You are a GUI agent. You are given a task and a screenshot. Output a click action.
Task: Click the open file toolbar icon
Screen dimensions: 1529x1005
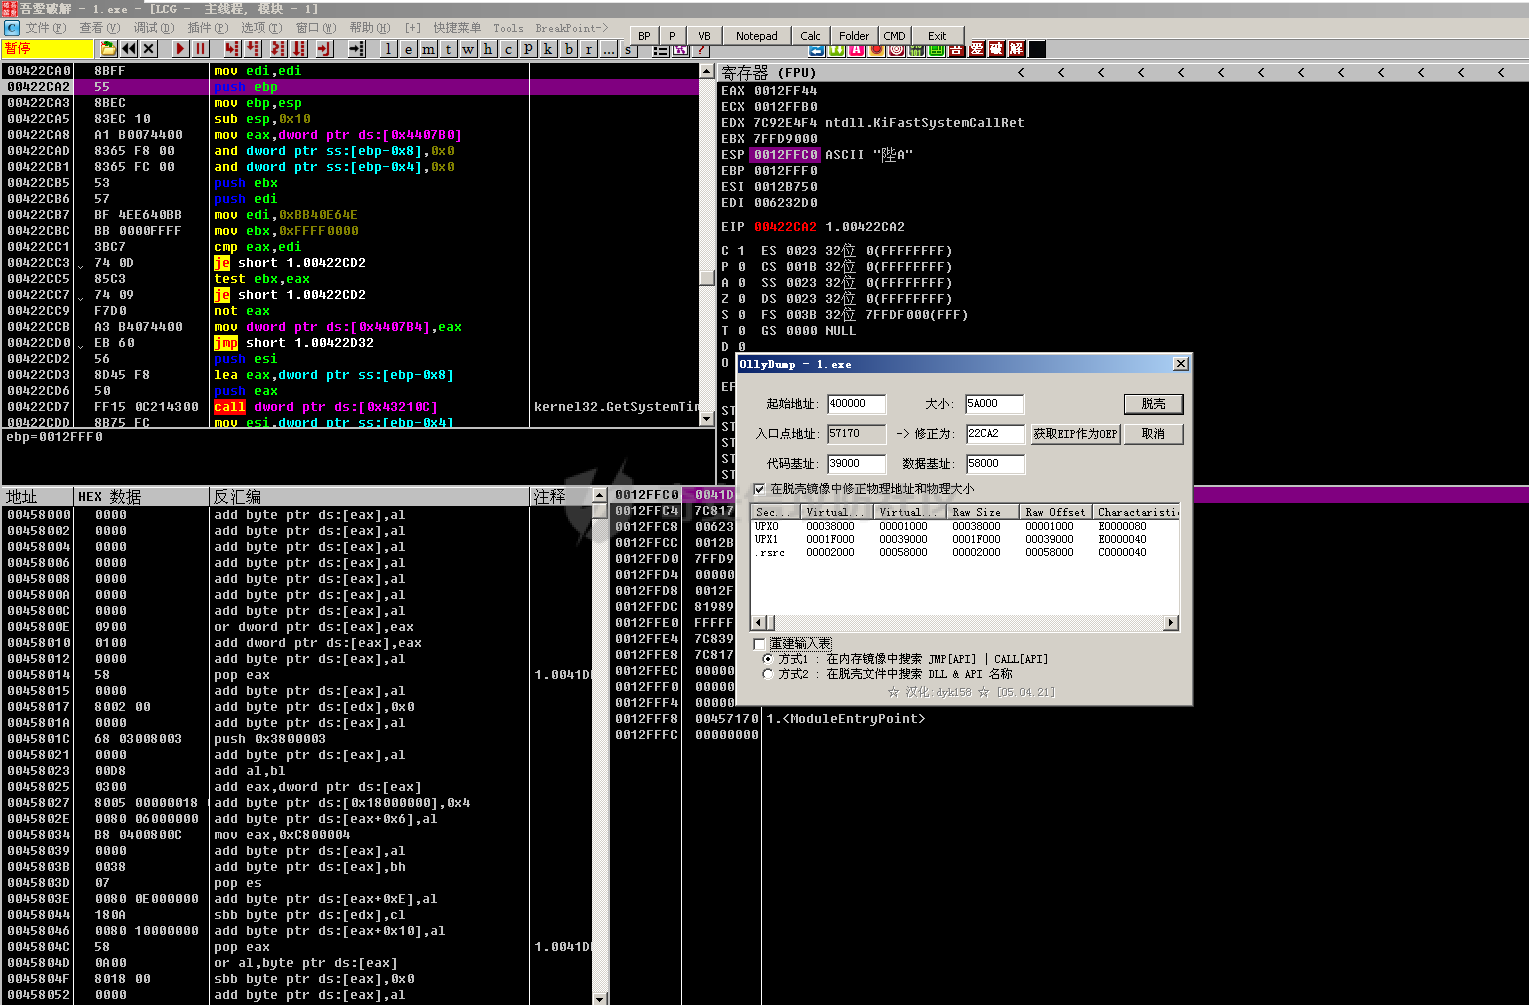tap(108, 48)
